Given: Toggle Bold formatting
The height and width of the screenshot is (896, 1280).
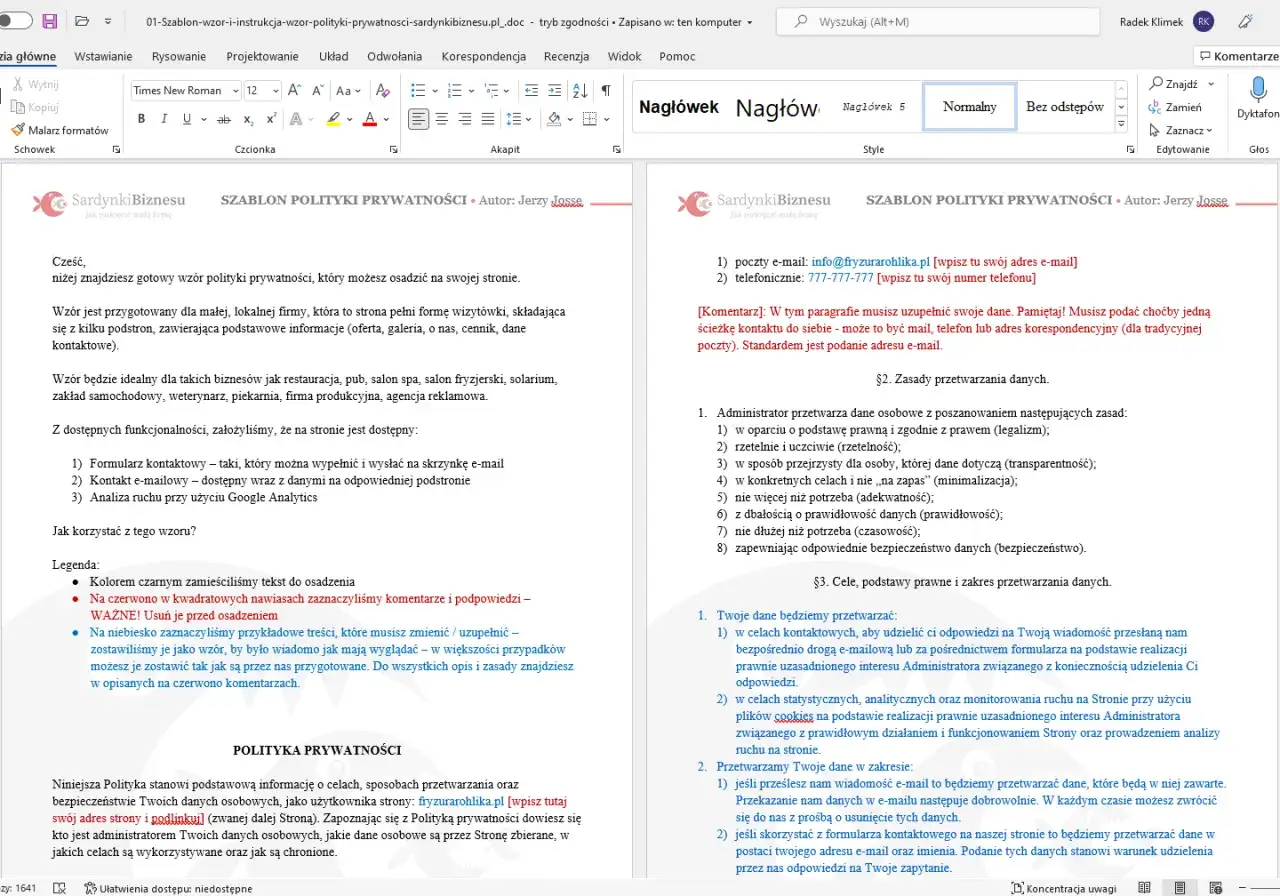Looking at the screenshot, I should (x=141, y=119).
